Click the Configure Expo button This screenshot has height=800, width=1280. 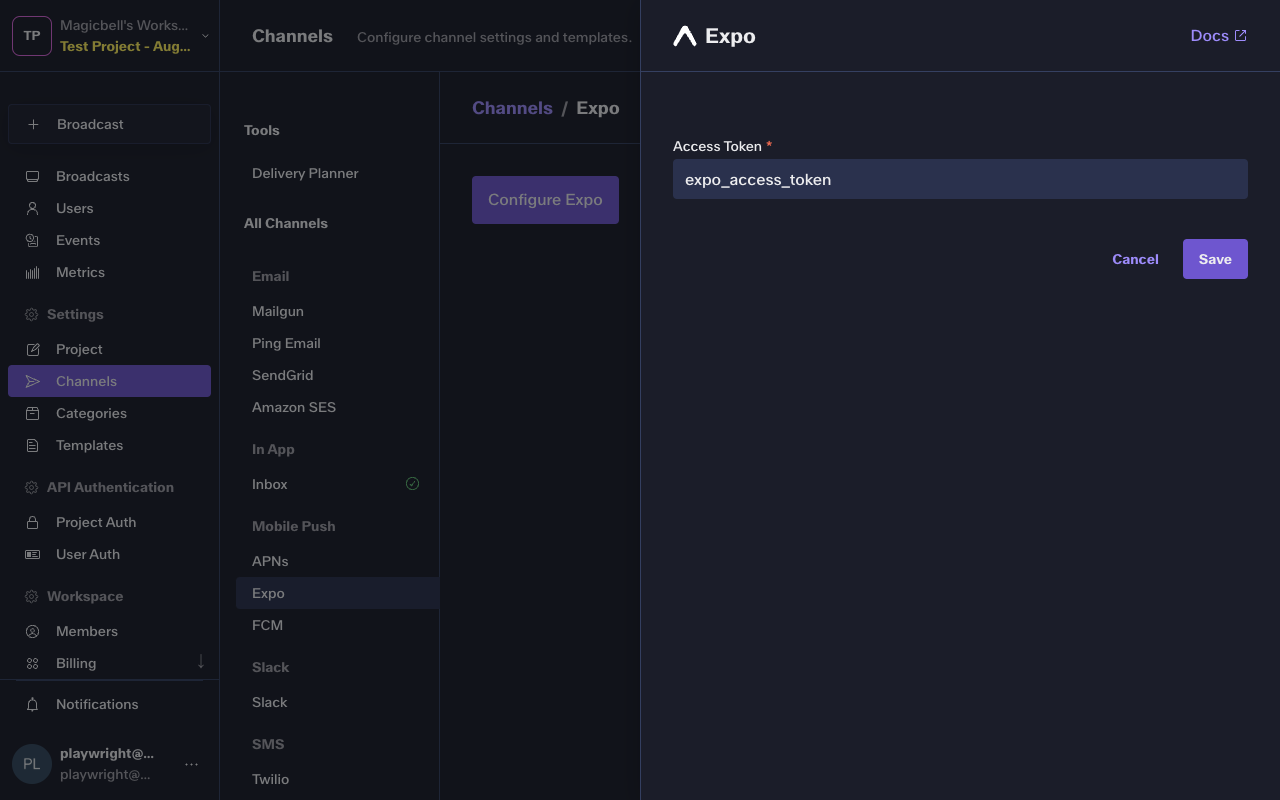[545, 200]
